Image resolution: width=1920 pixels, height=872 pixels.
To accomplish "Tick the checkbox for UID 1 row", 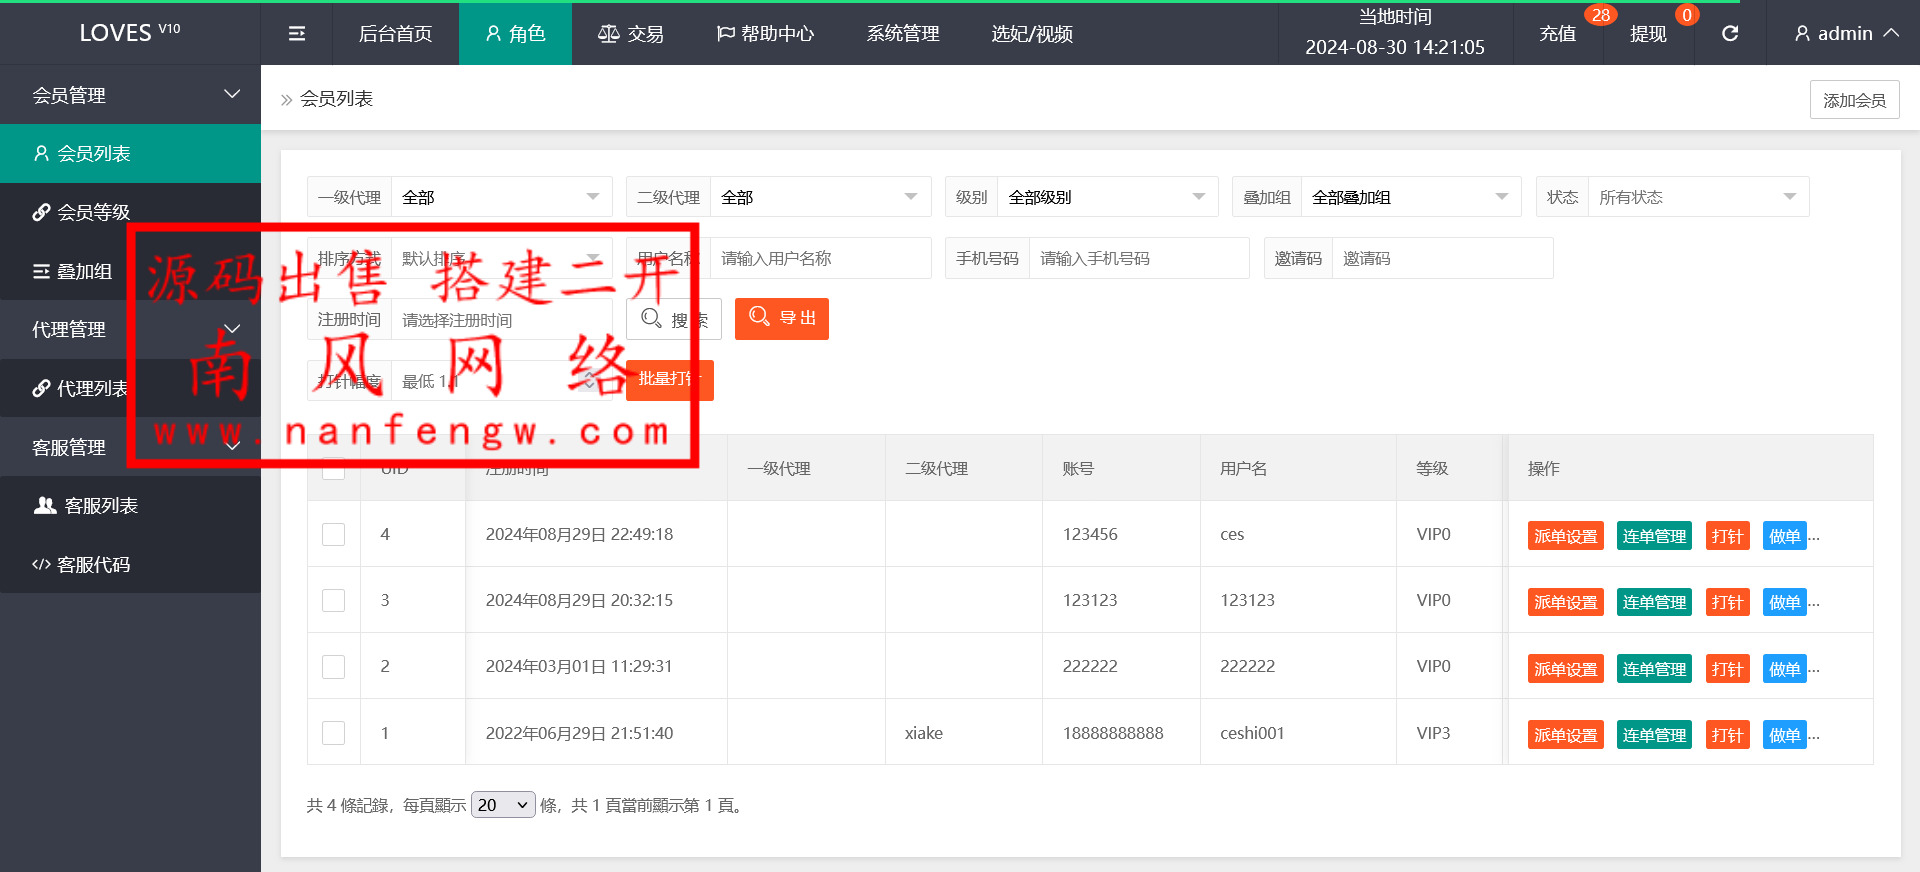I will [x=334, y=733].
